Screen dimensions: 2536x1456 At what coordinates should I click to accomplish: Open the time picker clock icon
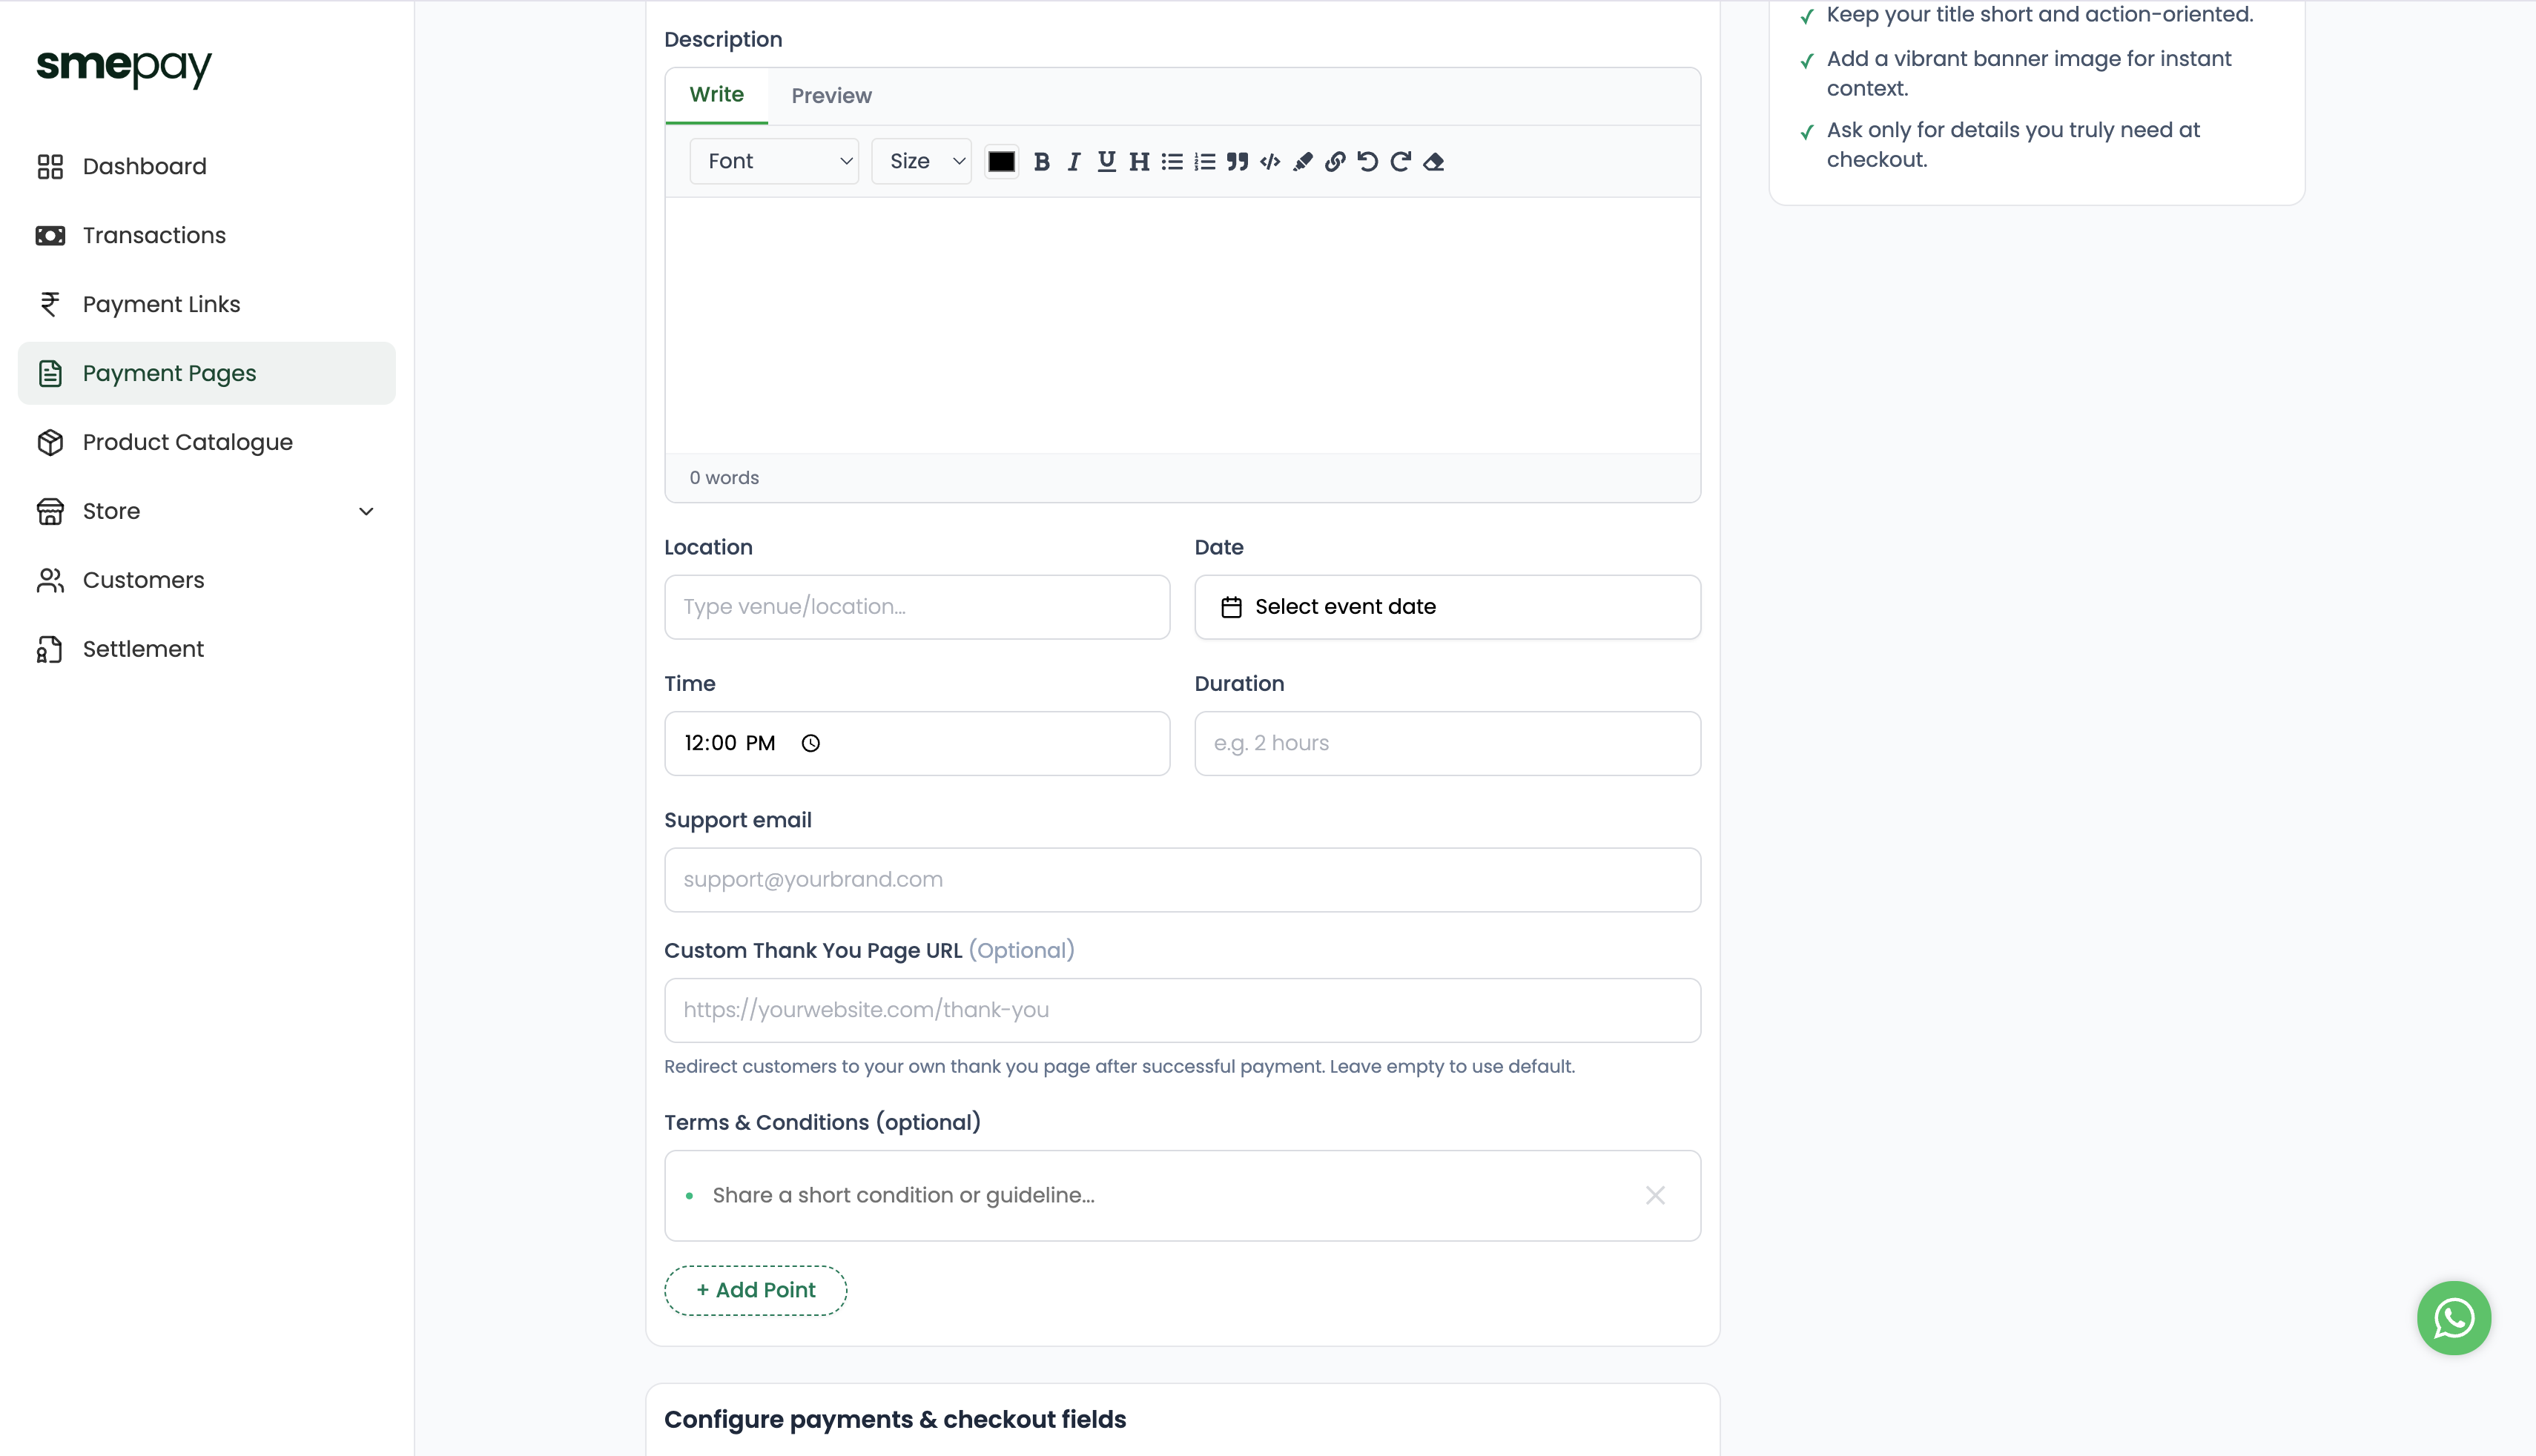tap(810, 743)
